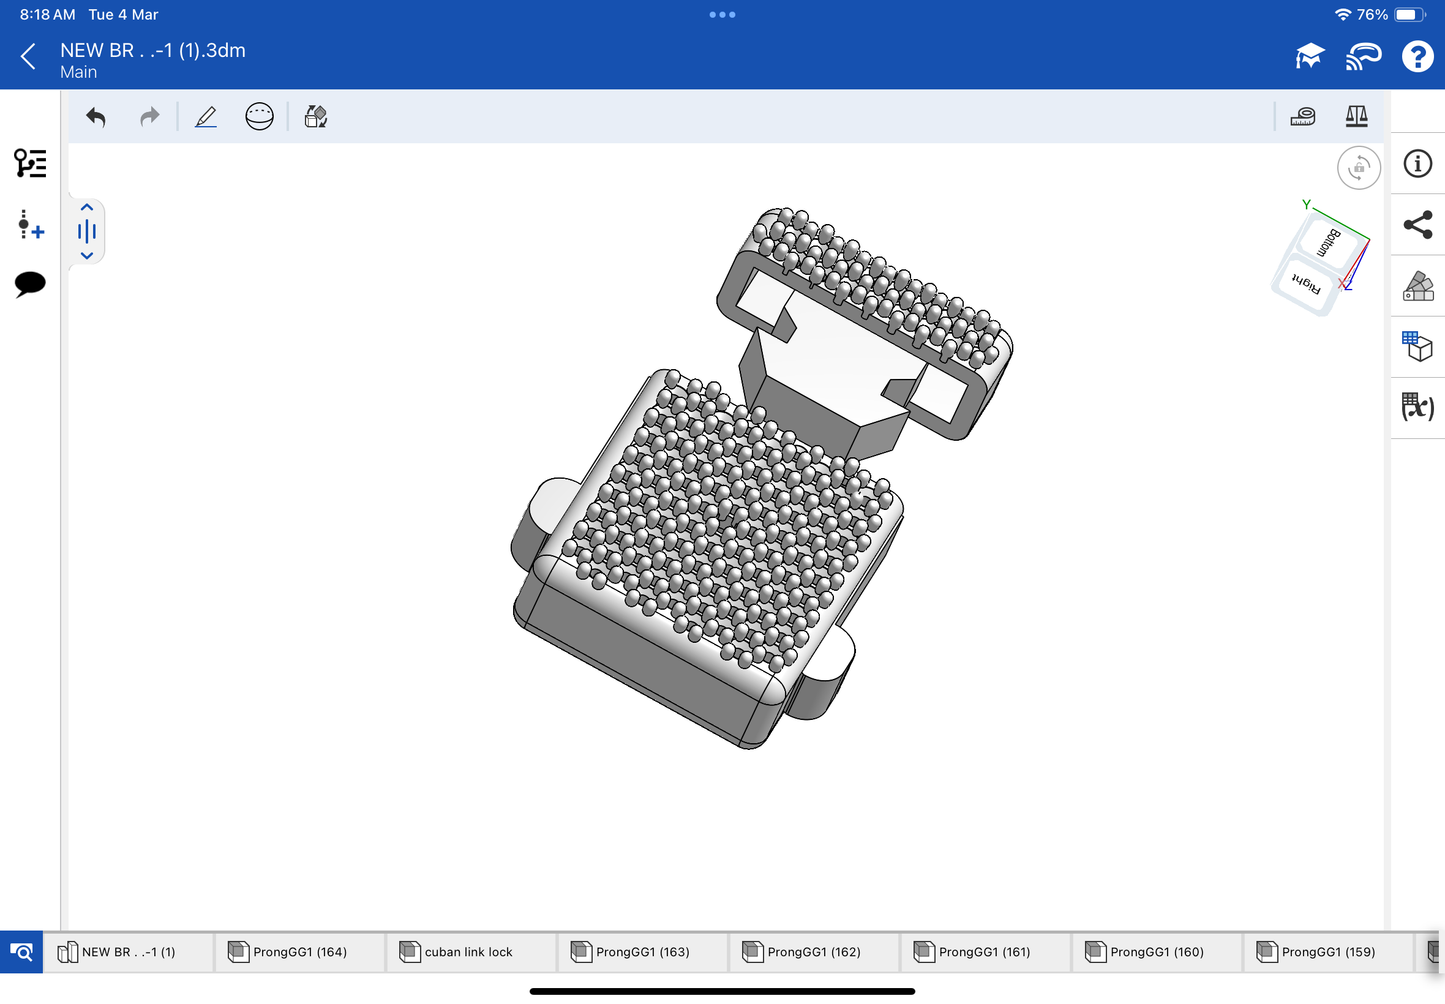
Task: Toggle the document Info panel
Action: (x=1418, y=164)
